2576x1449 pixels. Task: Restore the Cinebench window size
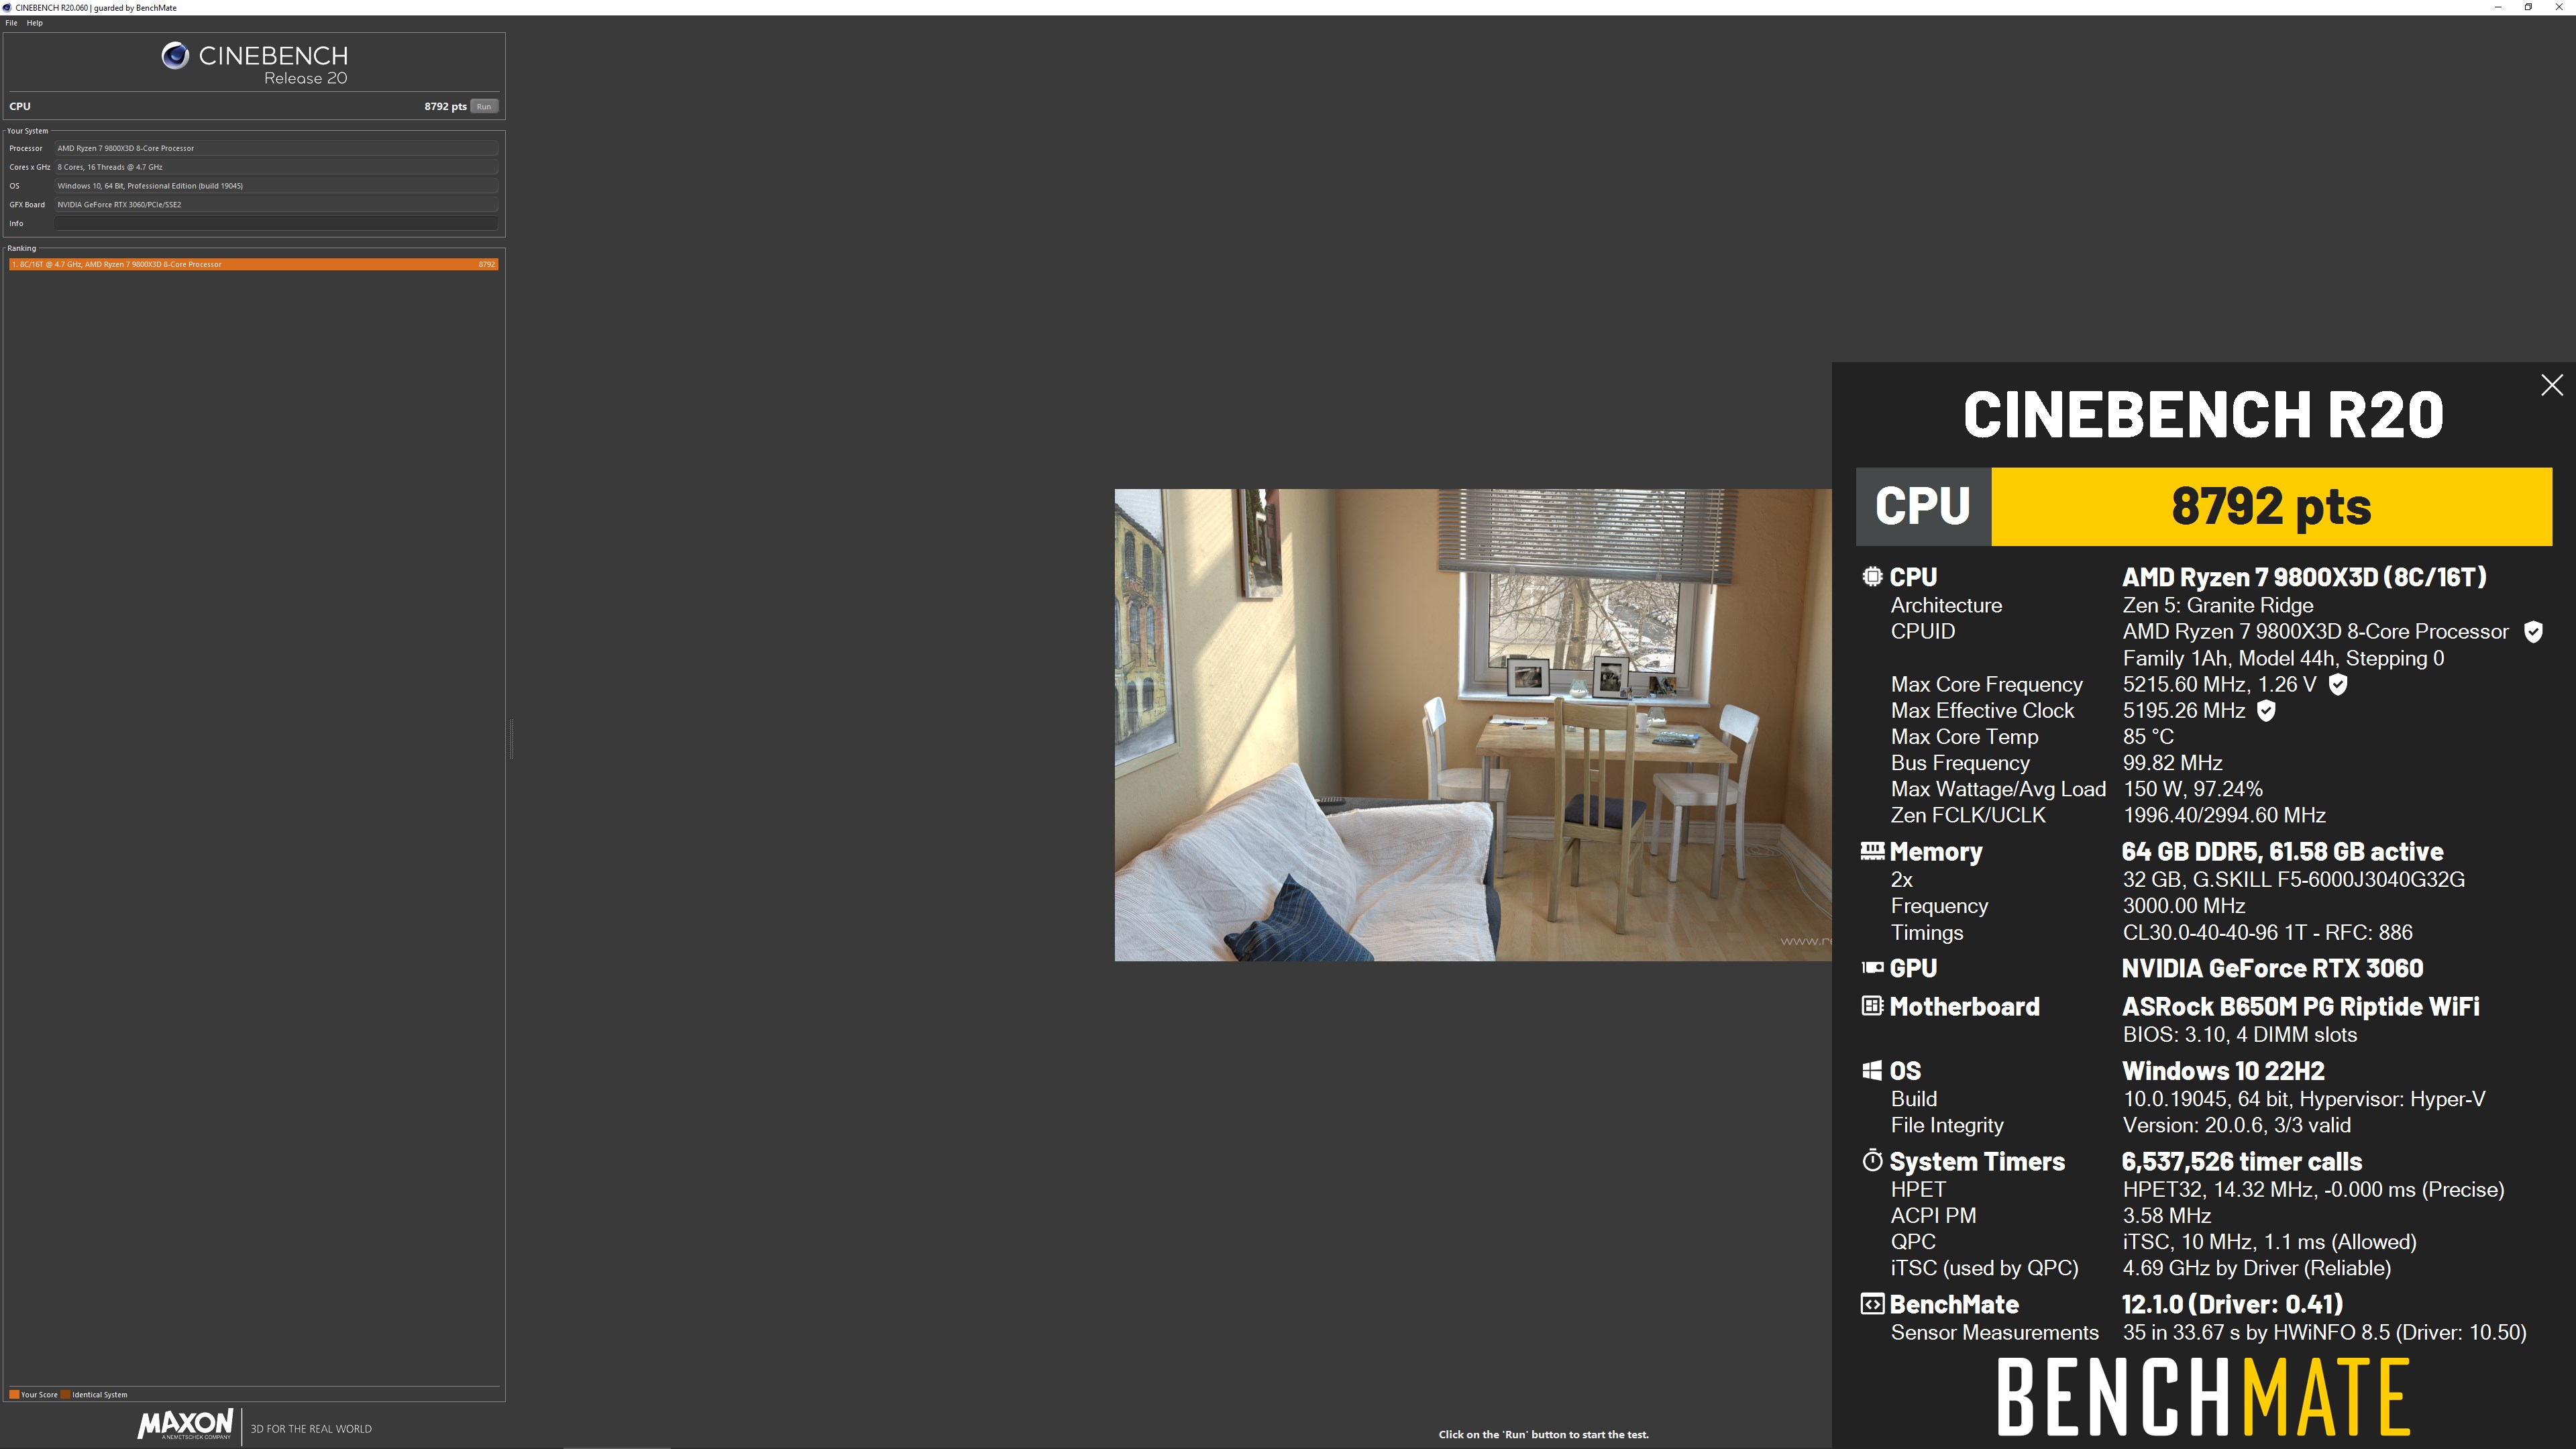pyautogui.click(x=2528, y=7)
